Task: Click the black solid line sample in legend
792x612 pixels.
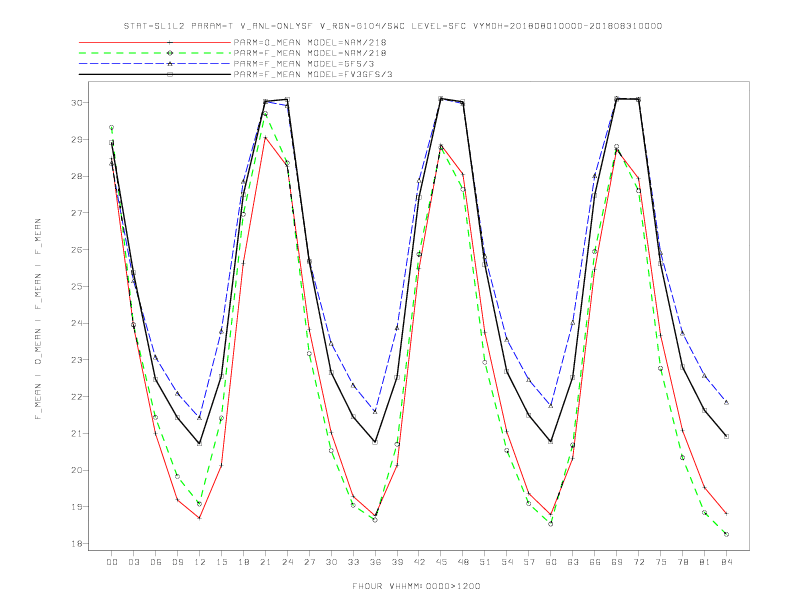Action: (x=155, y=74)
